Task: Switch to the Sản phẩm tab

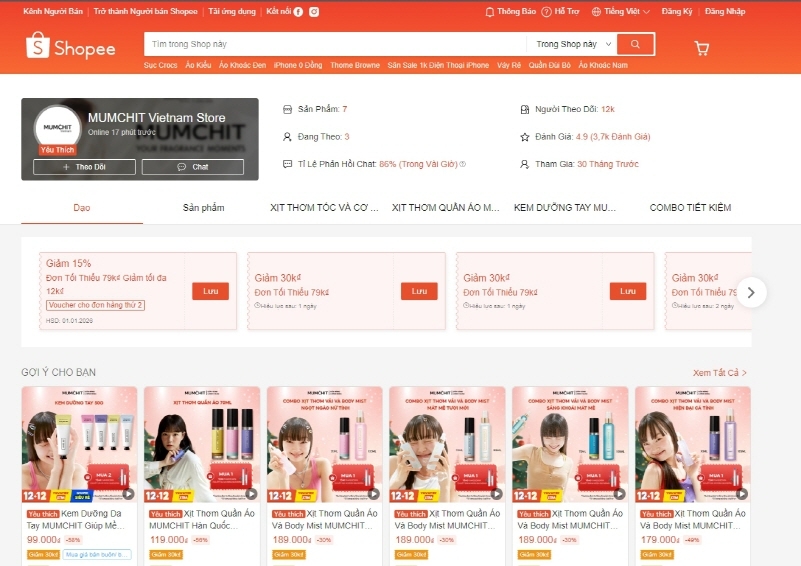Action: pos(203,208)
